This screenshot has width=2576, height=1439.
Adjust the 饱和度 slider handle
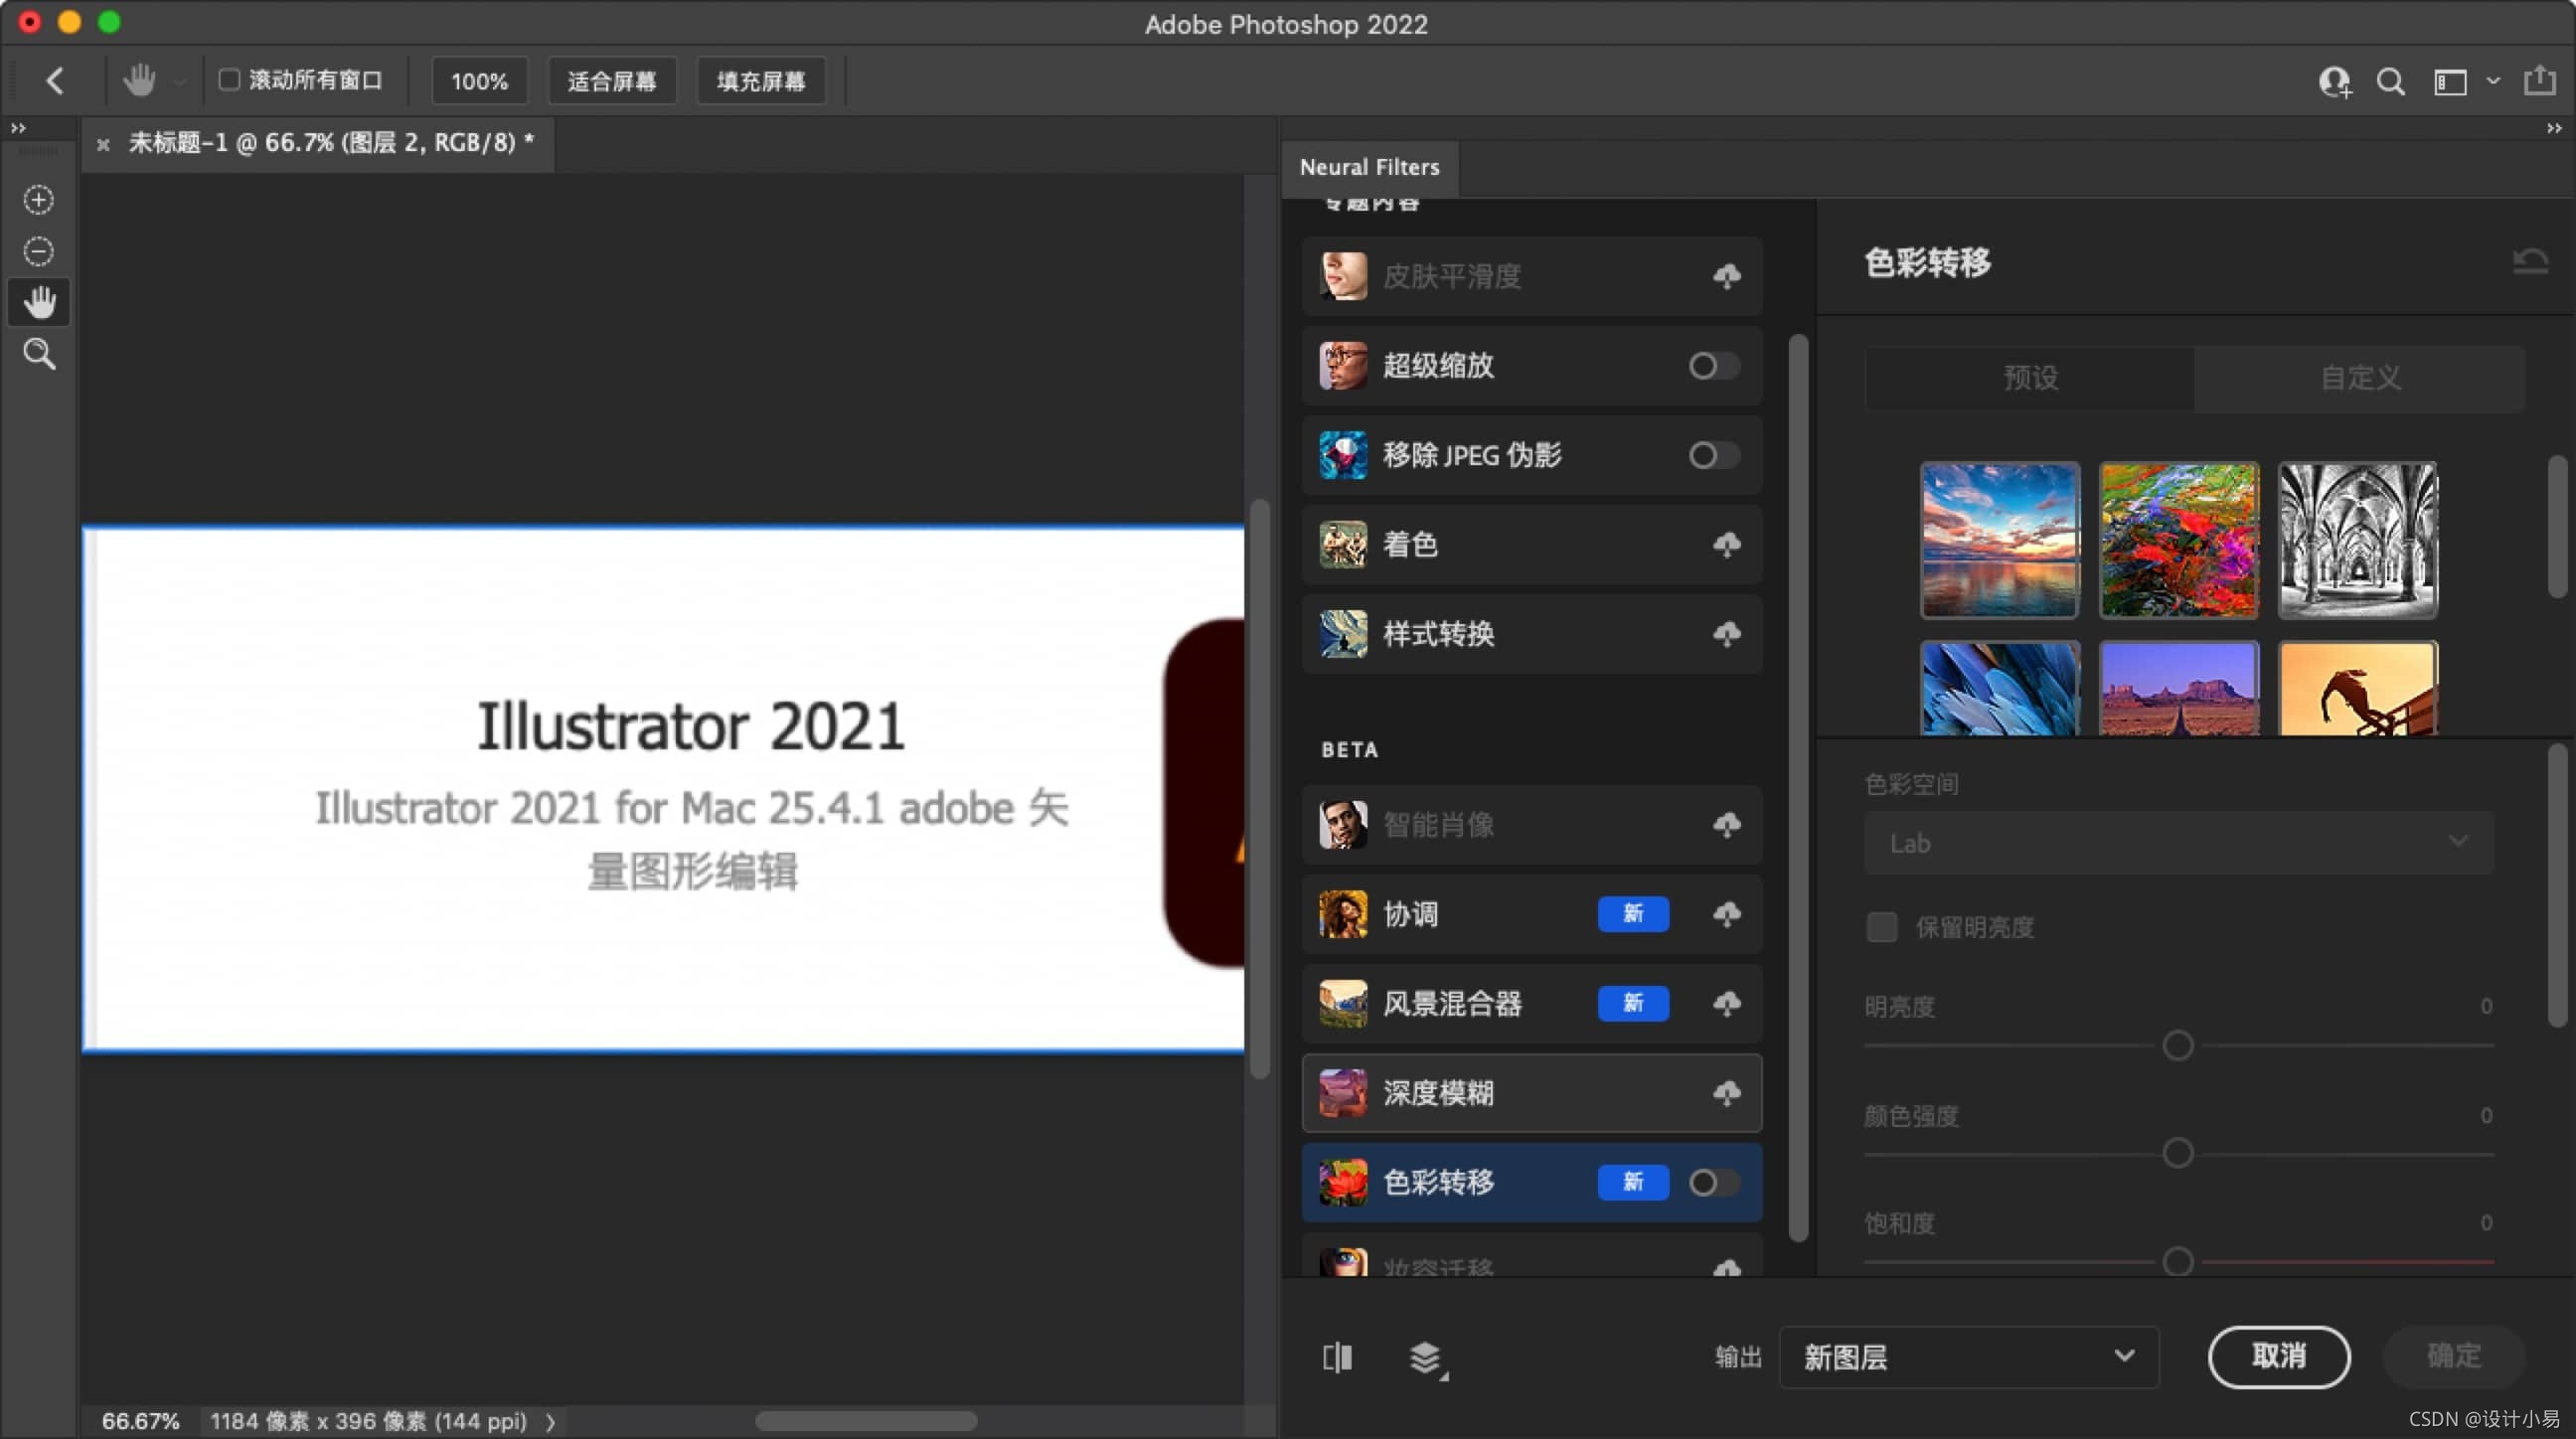click(x=2178, y=1262)
